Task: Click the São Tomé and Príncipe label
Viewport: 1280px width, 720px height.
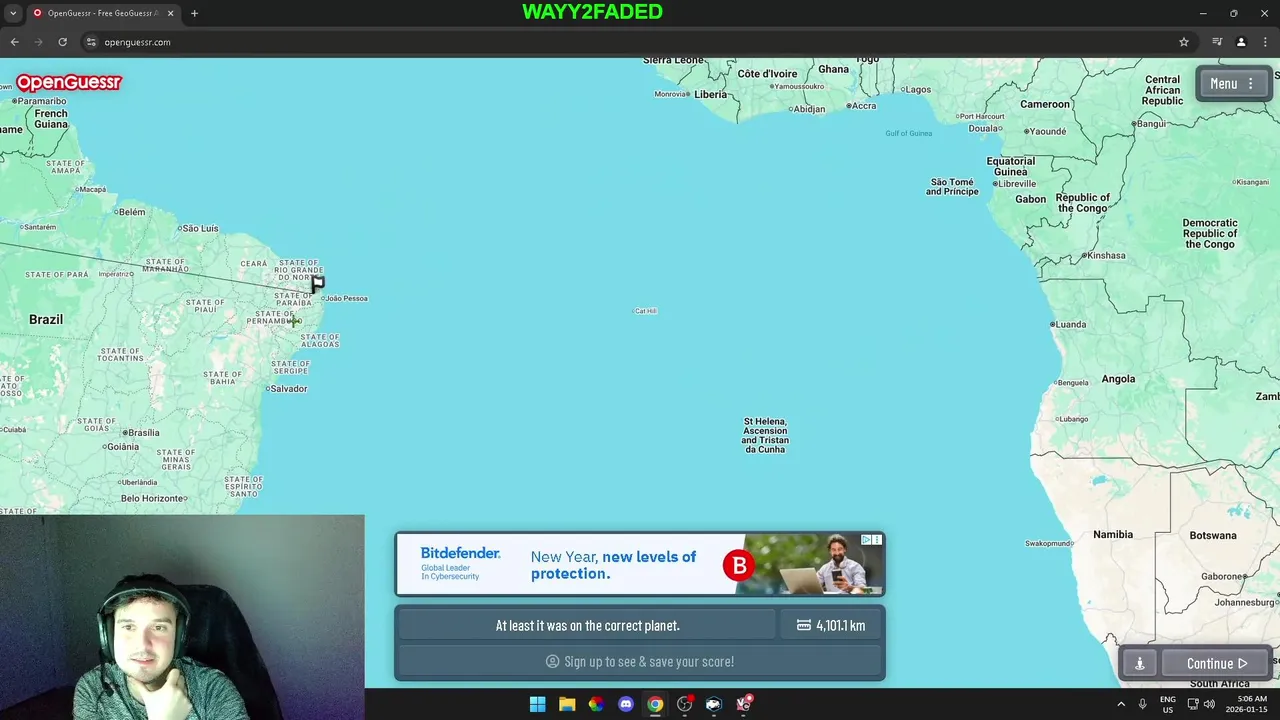Action: [952, 187]
